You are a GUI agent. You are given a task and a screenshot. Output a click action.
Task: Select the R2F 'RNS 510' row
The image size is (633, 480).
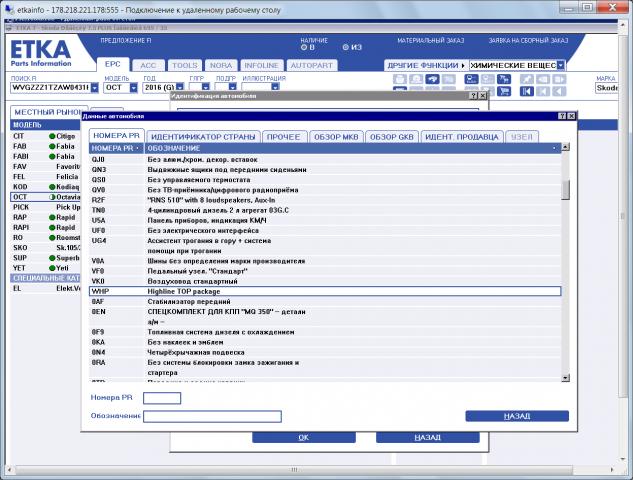click(325, 200)
